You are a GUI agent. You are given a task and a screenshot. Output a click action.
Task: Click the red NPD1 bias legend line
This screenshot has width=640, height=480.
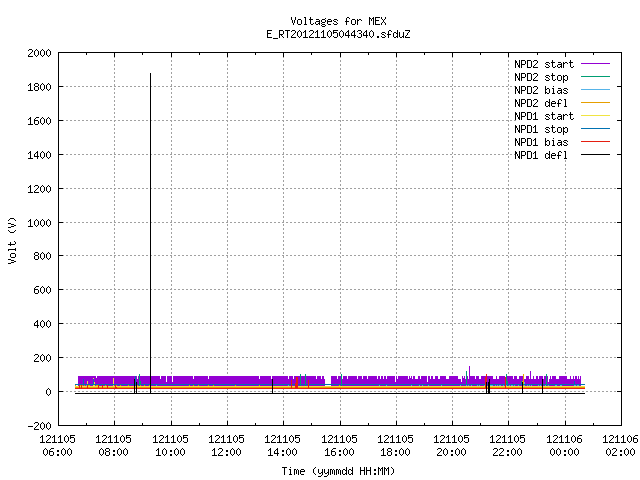[x=595, y=142]
